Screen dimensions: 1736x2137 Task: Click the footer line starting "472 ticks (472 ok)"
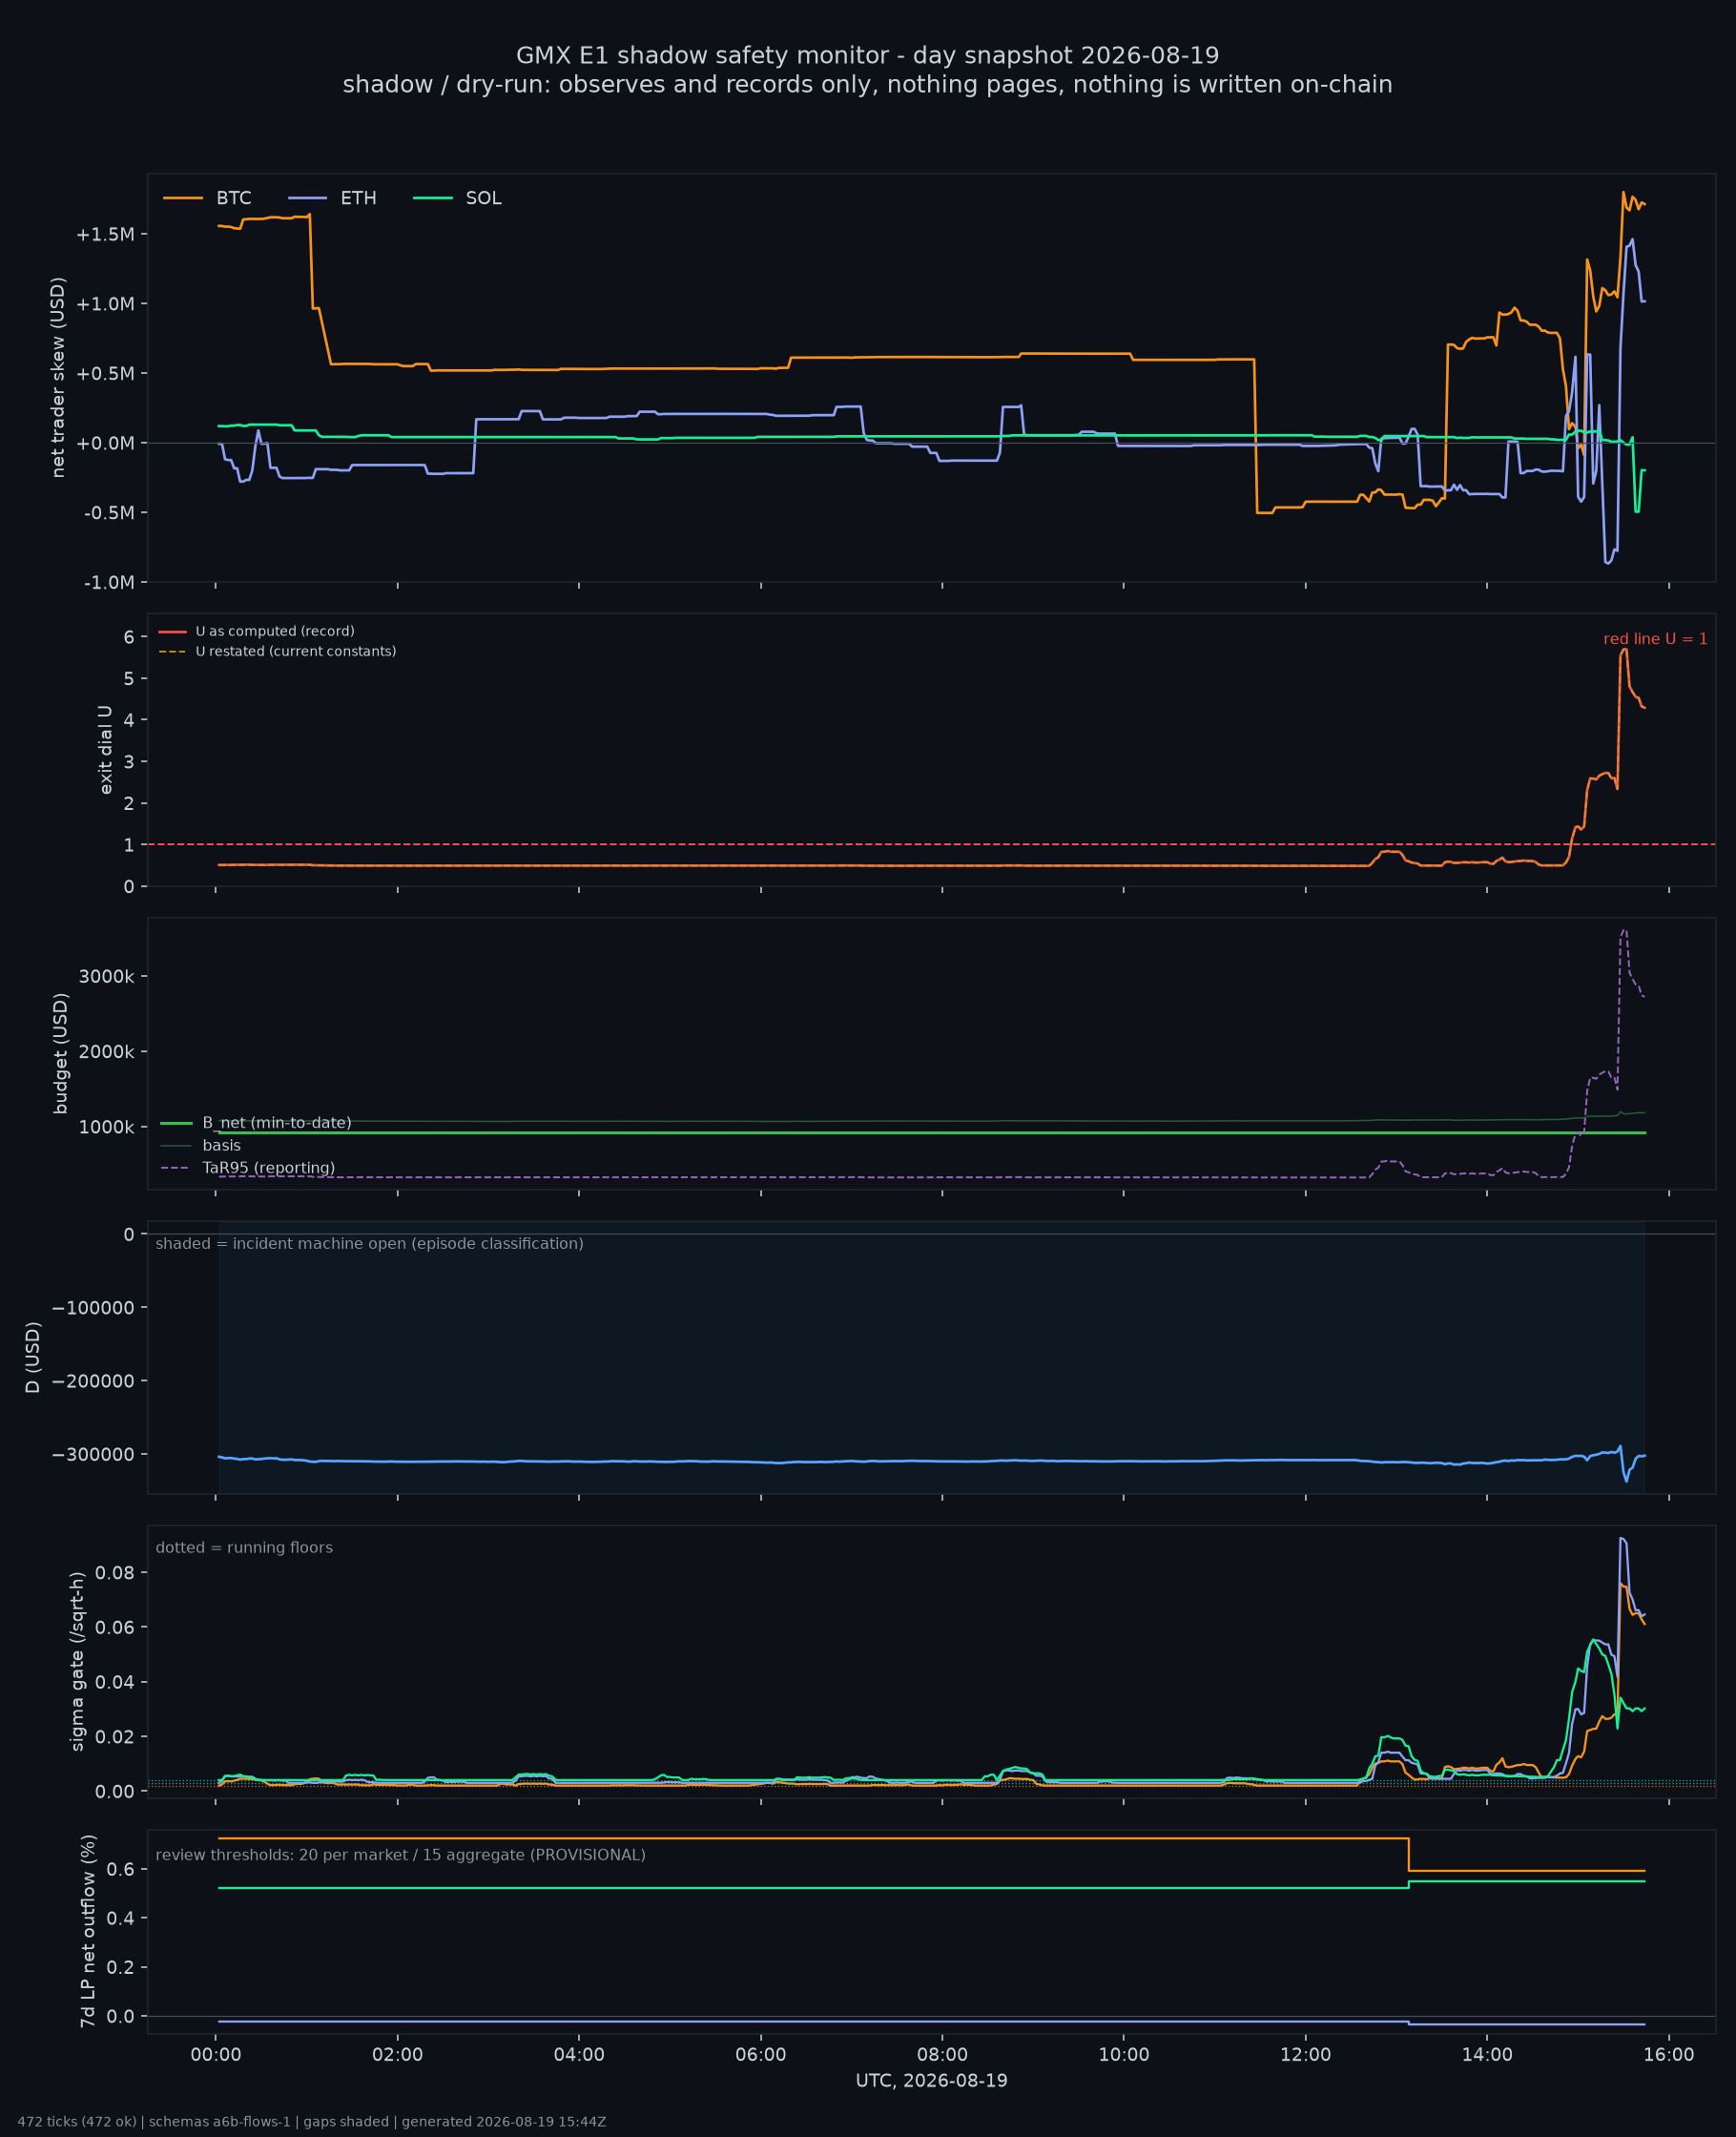(x=312, y=2121)
